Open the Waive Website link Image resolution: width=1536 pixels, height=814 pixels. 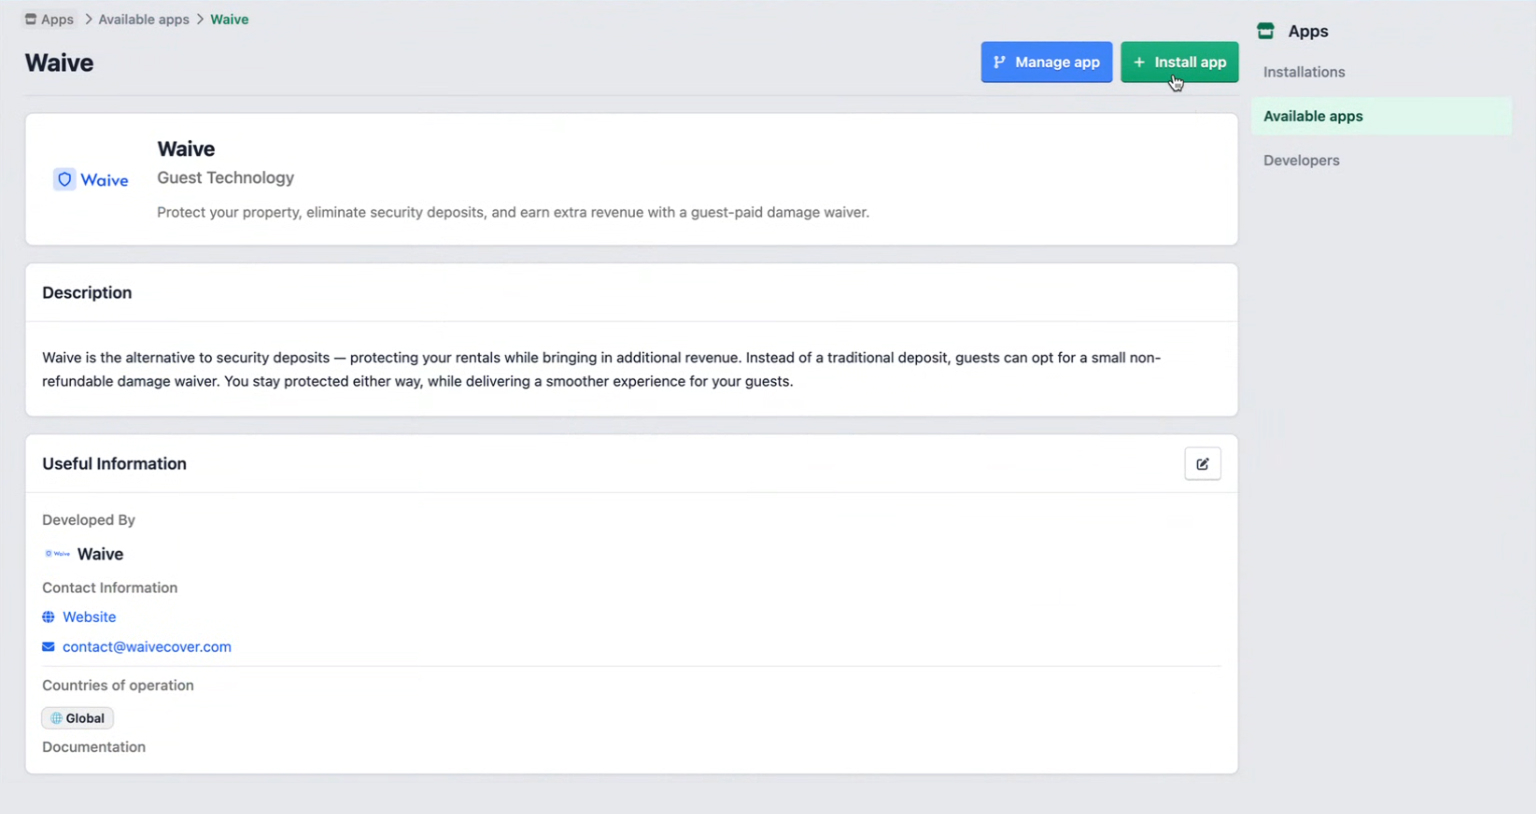pos(89,617)
